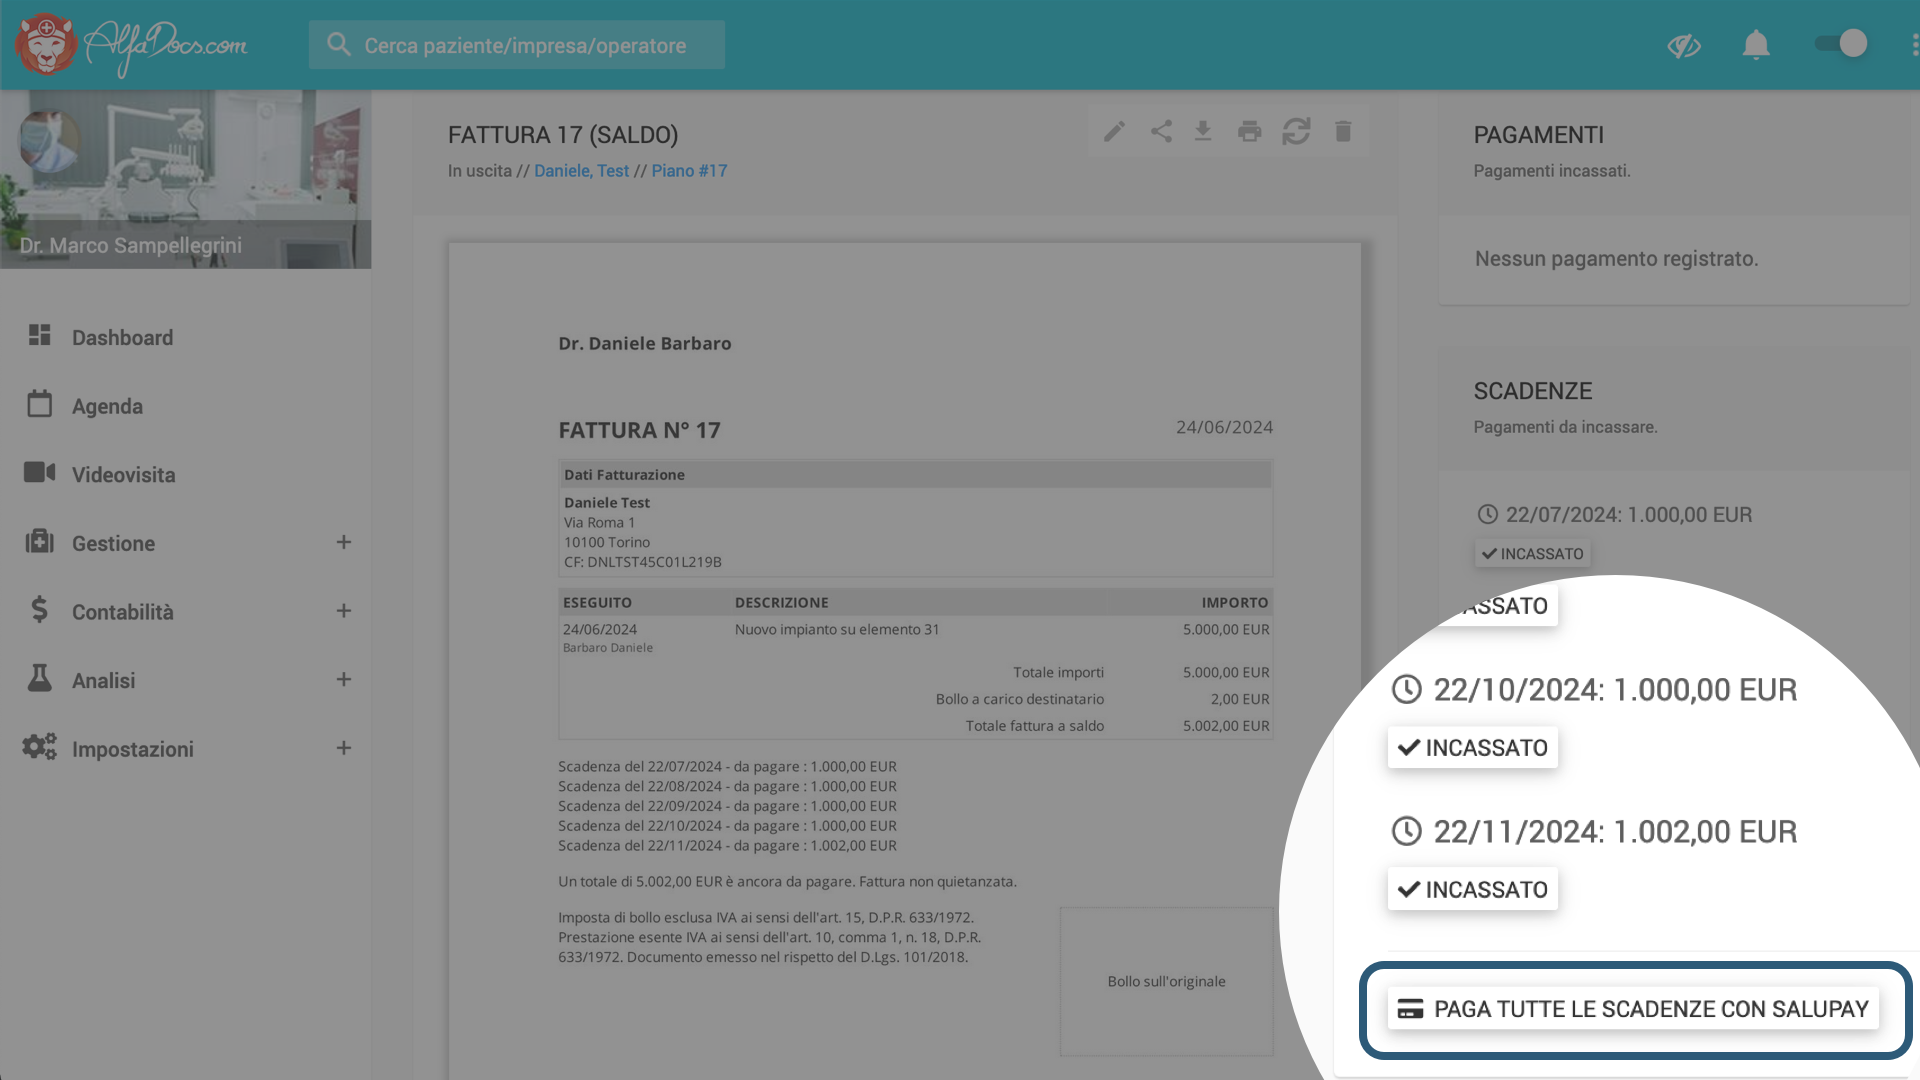This screenshot has width=1920, height=1080.
Task: Click the PAGAMENTI heading
Action: (1538, 135)
